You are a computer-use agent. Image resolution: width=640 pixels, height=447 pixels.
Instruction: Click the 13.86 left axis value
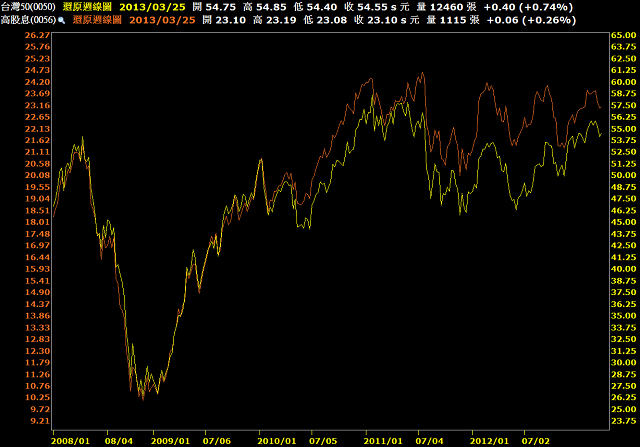tap(38, 316)
